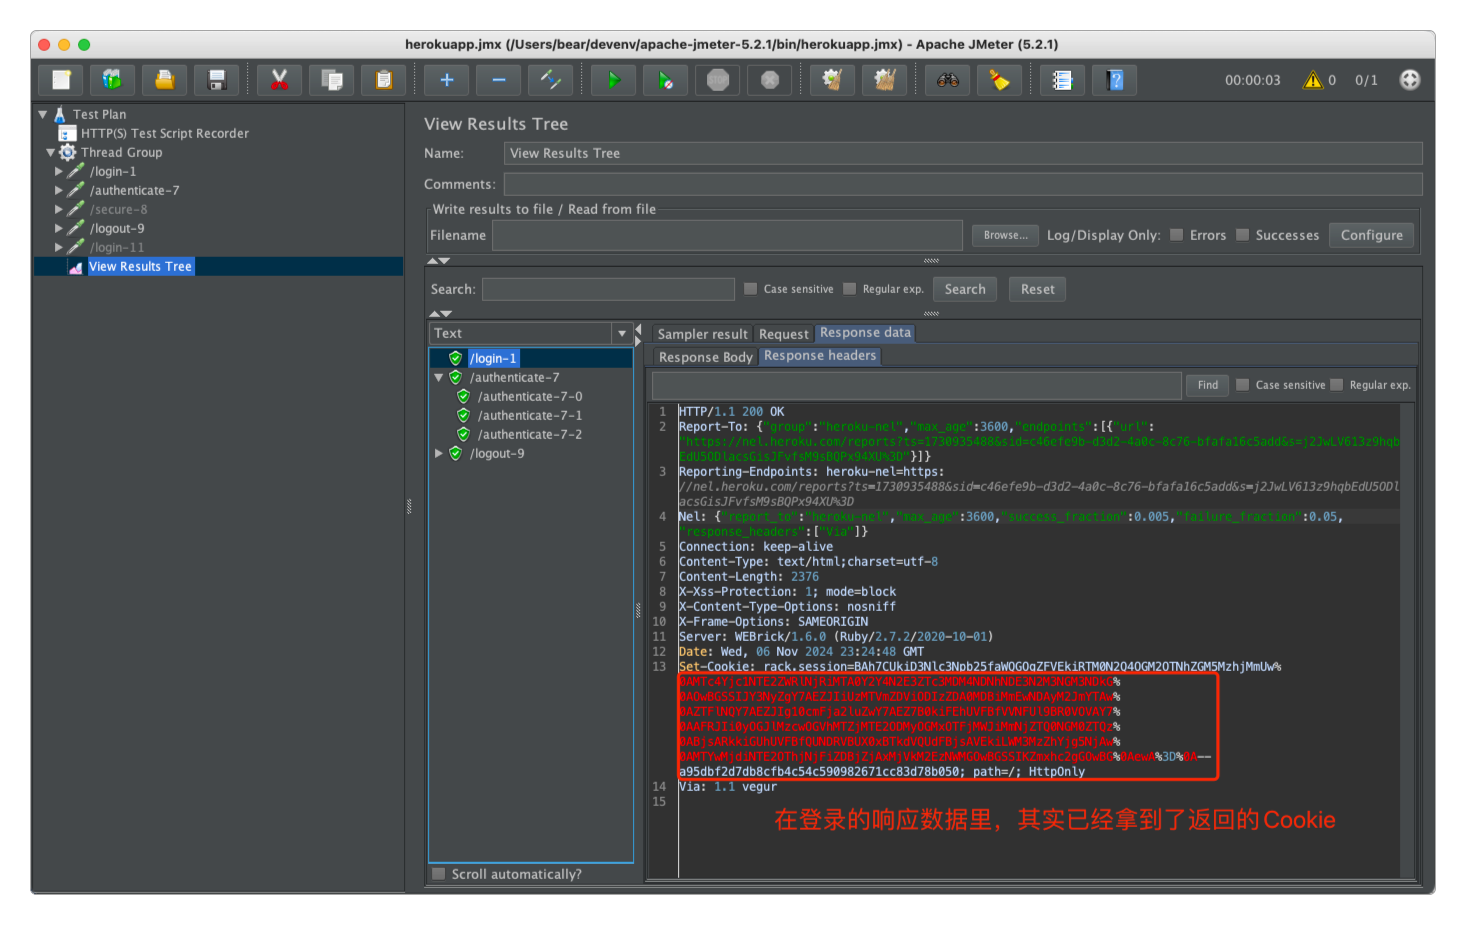This screenshot has height=925, width=1466.
Task: Open the Templates icon in toolbar
Action: point(112,80)
